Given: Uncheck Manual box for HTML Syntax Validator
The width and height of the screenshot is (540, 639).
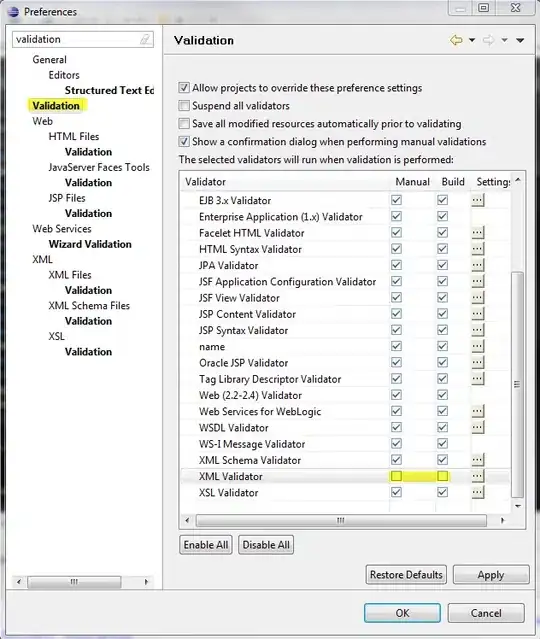Looking at the screenshot, I should click(x=396, y=249).
